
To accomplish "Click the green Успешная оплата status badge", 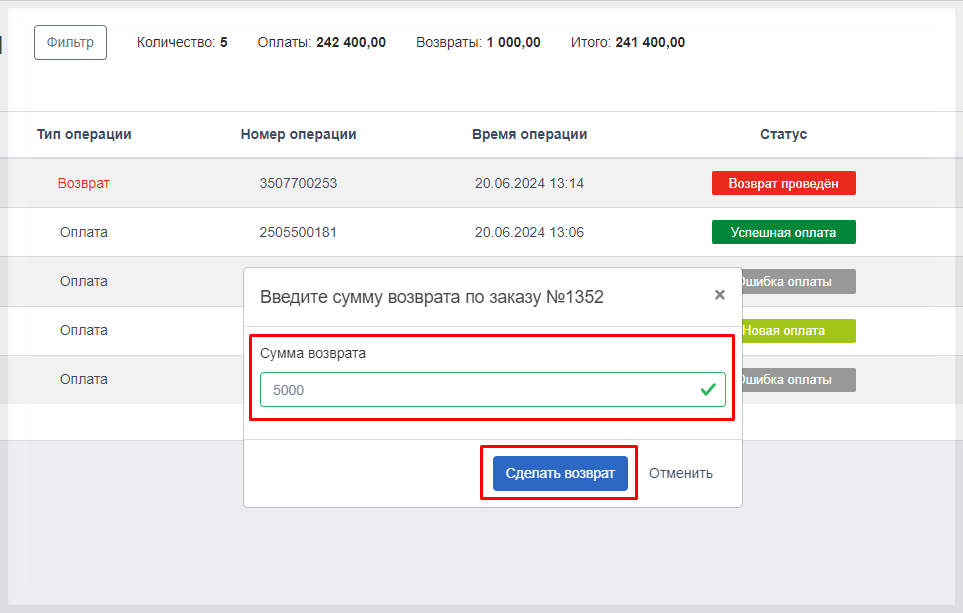I will pos(783,232).
